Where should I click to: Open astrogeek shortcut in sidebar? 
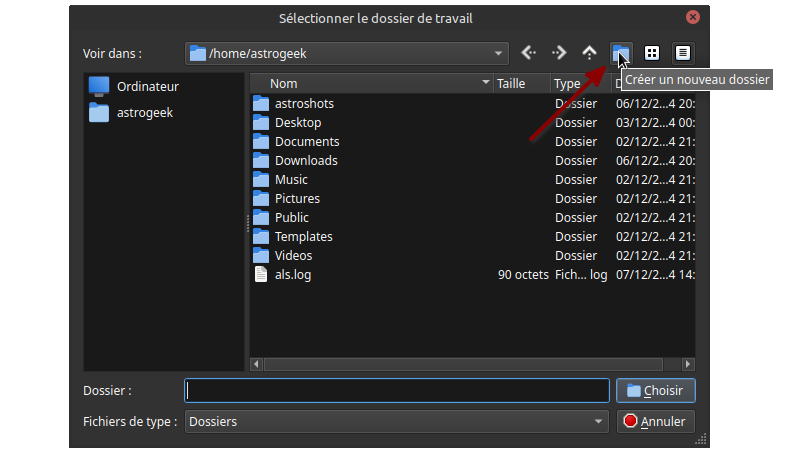point(145,113)
